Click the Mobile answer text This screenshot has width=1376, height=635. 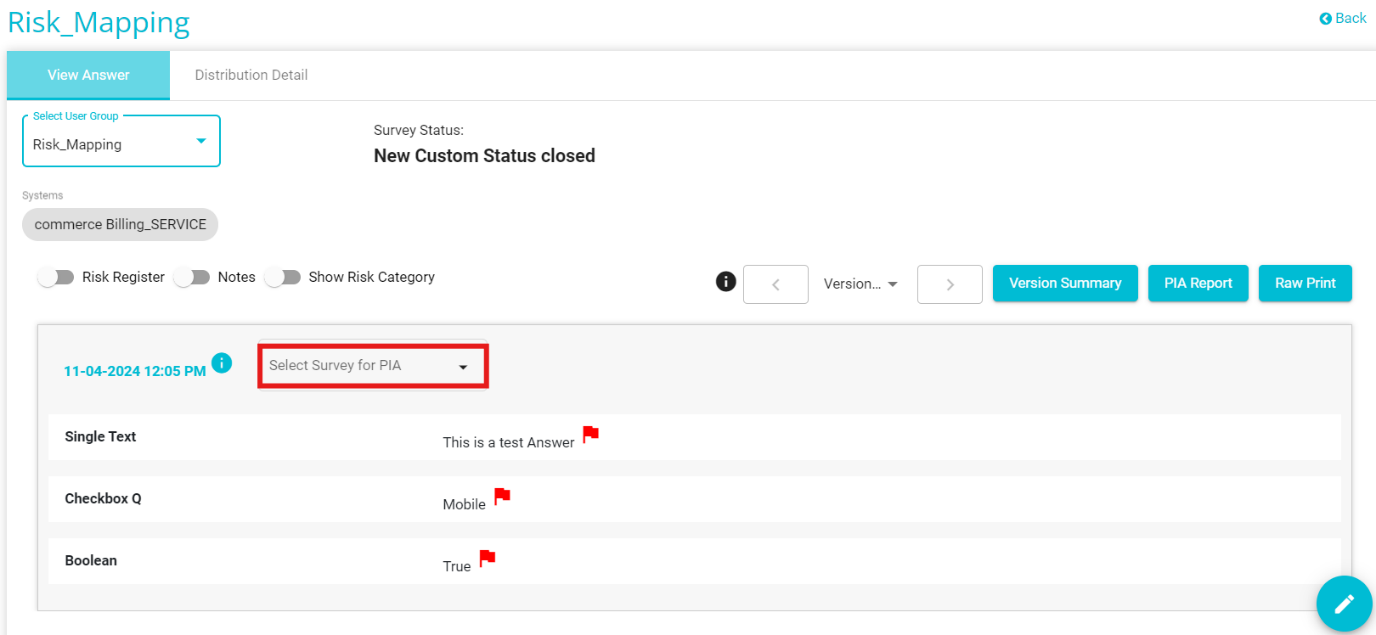pyautogui.click(x=464, y=504)
